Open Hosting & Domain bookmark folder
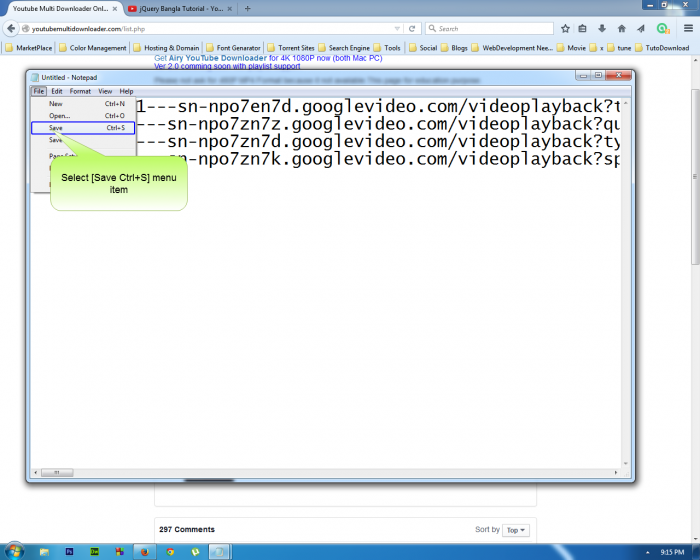700x560 pixels. [167, 48]
